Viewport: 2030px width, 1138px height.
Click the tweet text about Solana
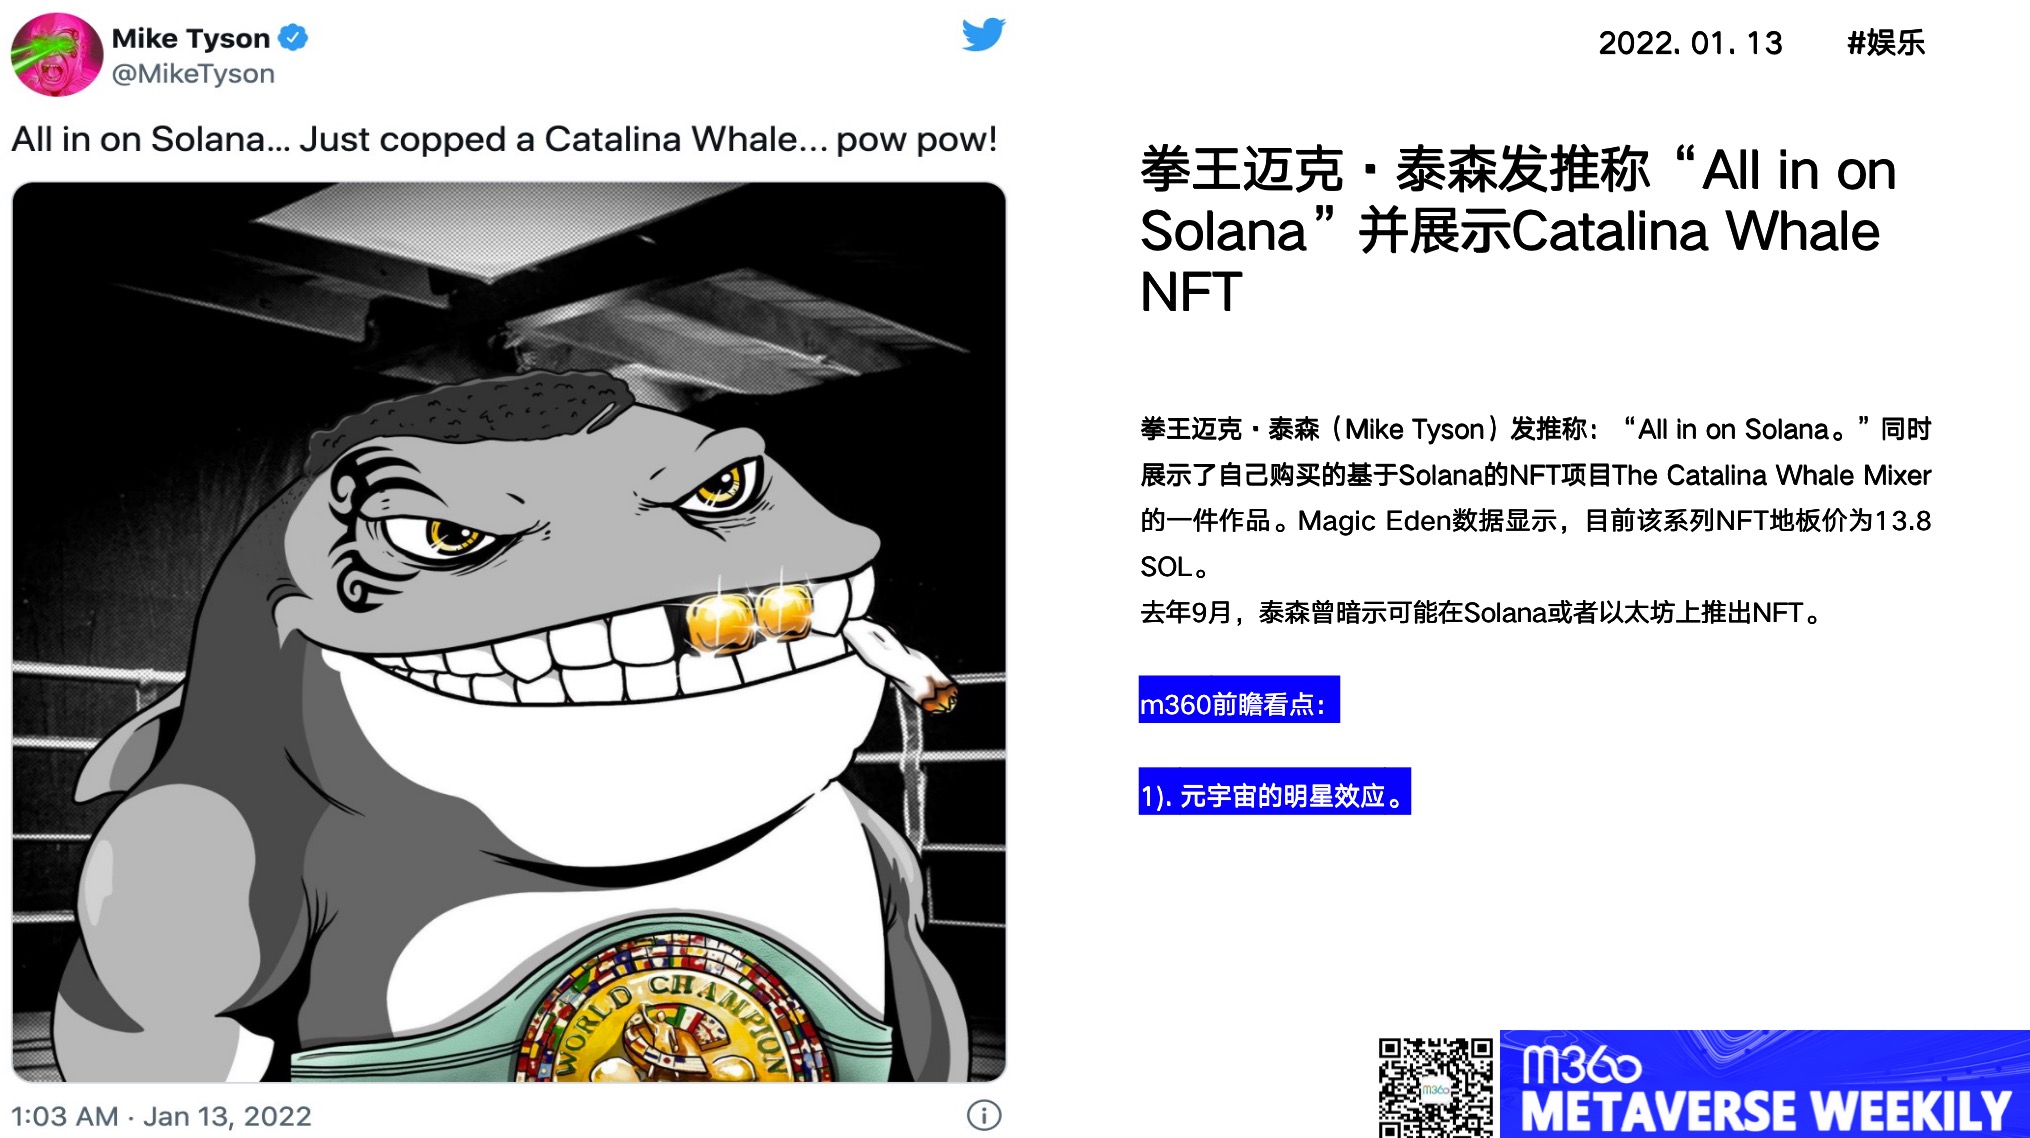[504, 139]
